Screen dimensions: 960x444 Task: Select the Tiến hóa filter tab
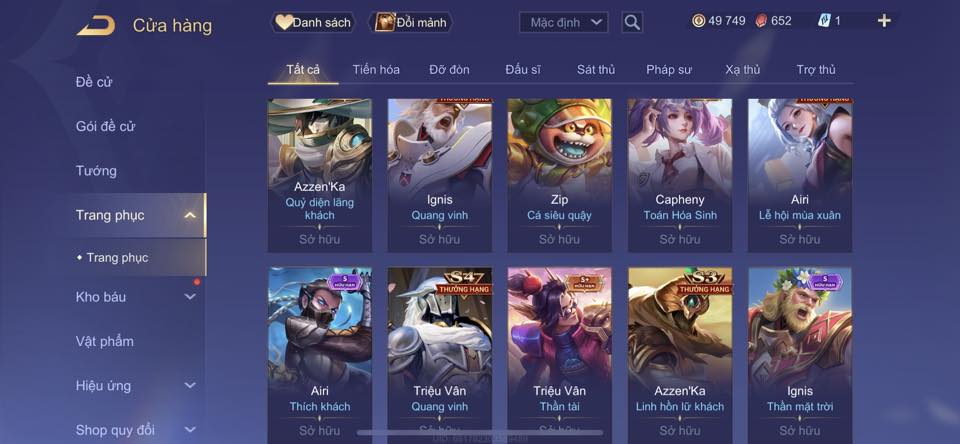coord(376,69)
